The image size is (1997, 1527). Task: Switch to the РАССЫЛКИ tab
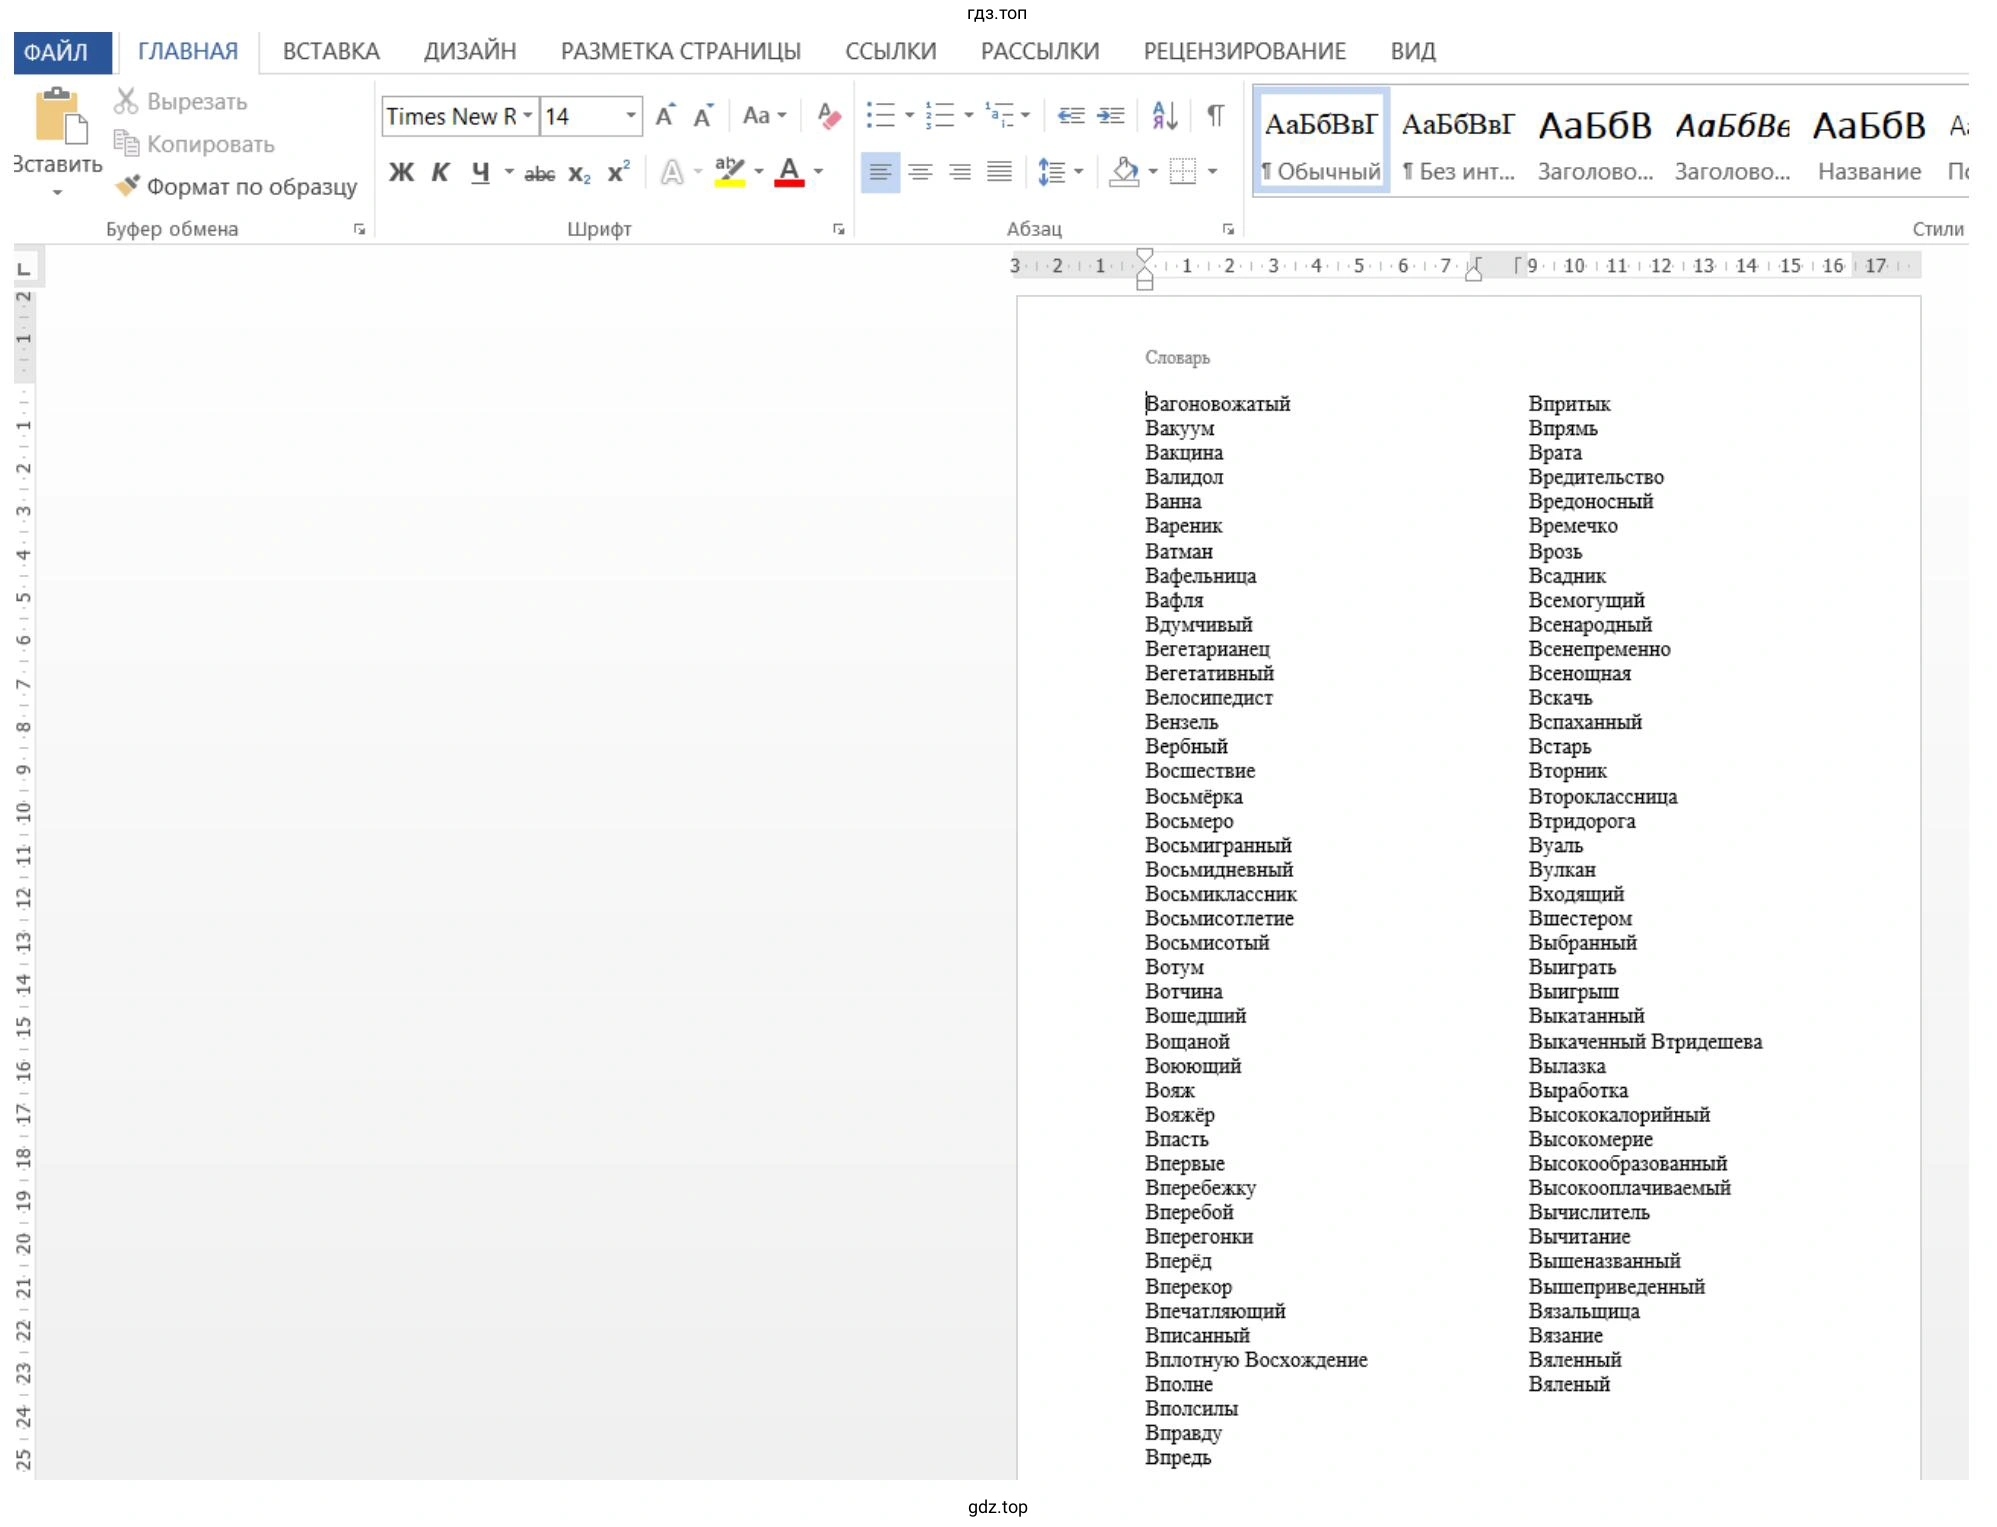(1040, 52)
